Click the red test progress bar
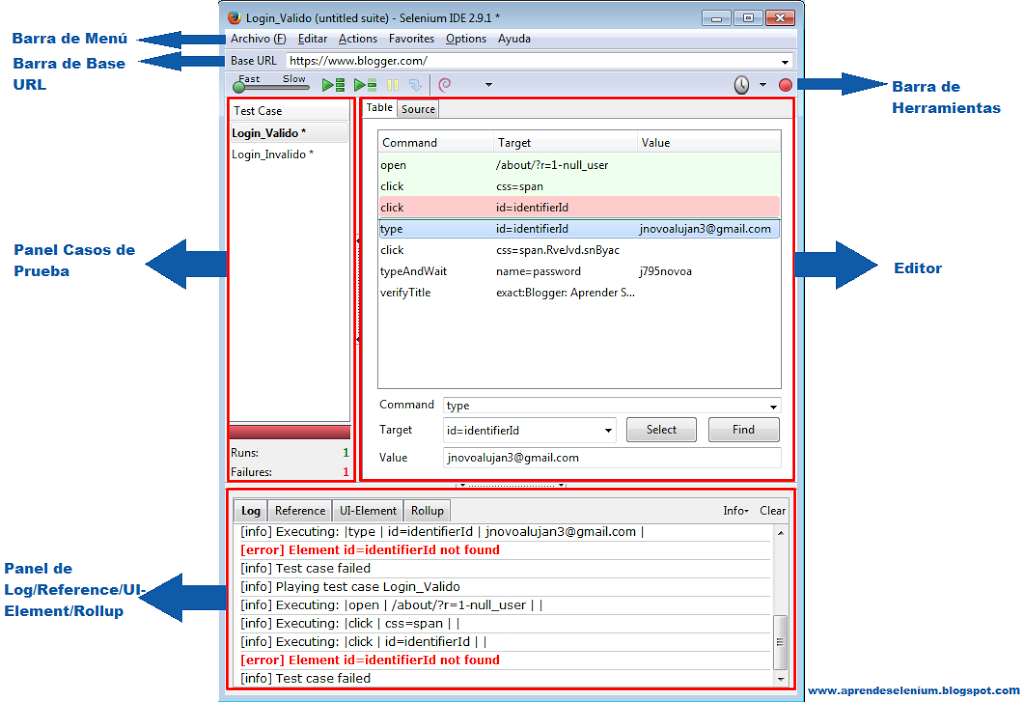The width and height of the screenshot is (1024, 702). 289,432
